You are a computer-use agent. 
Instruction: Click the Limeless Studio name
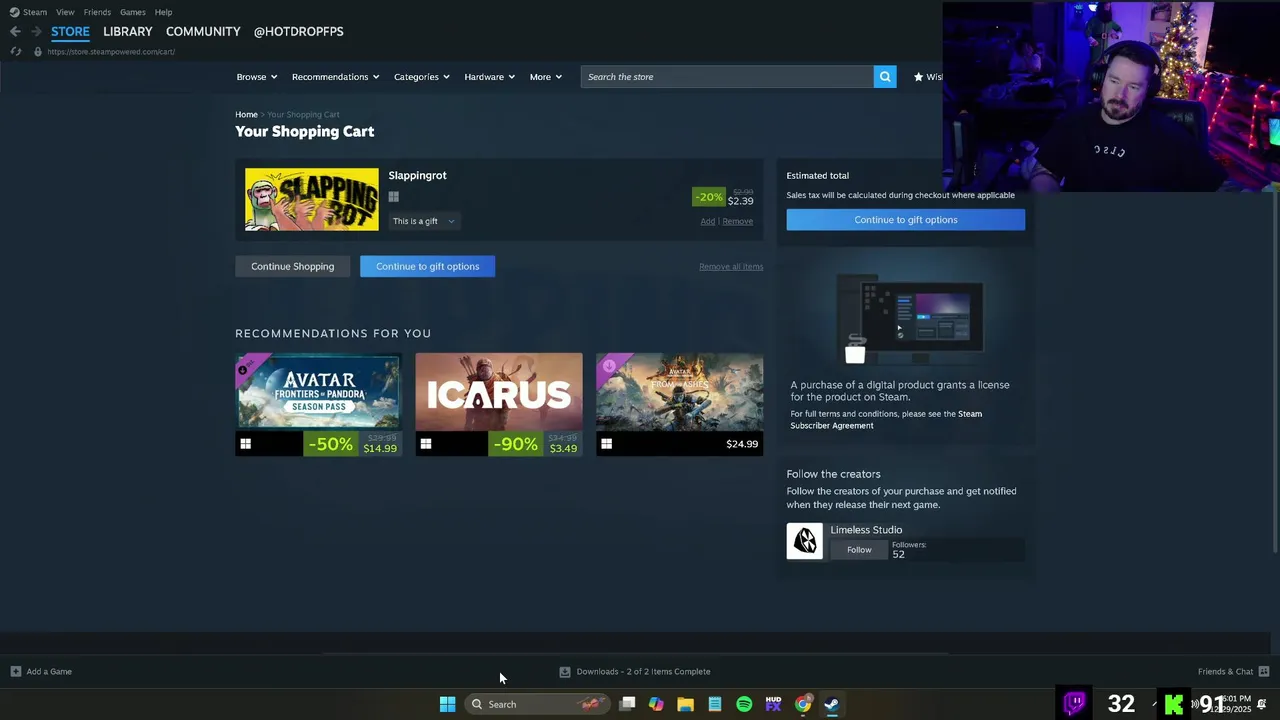(x=866, y=530)
